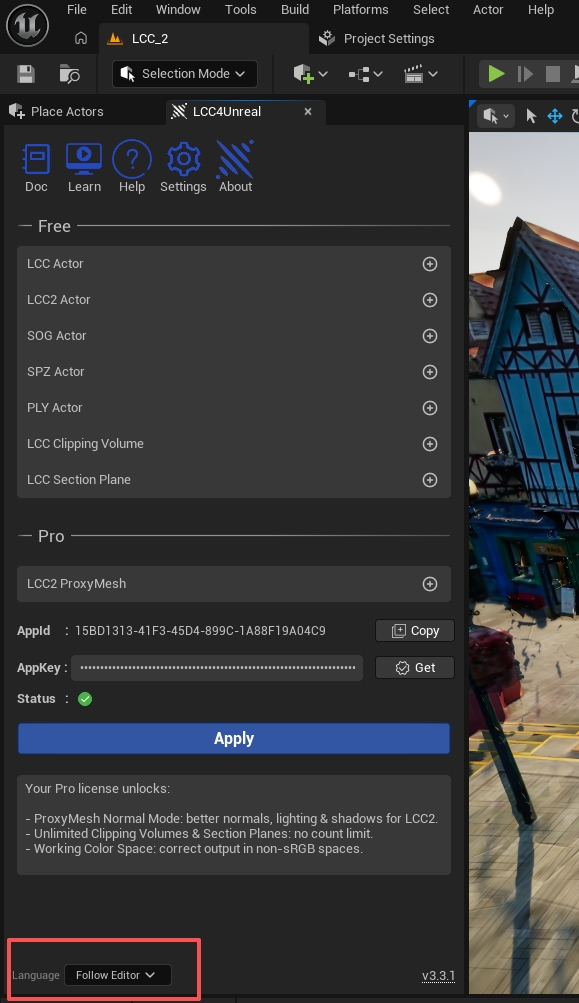
Task: Click the Help question mark icon
Action: coord(132,159)
